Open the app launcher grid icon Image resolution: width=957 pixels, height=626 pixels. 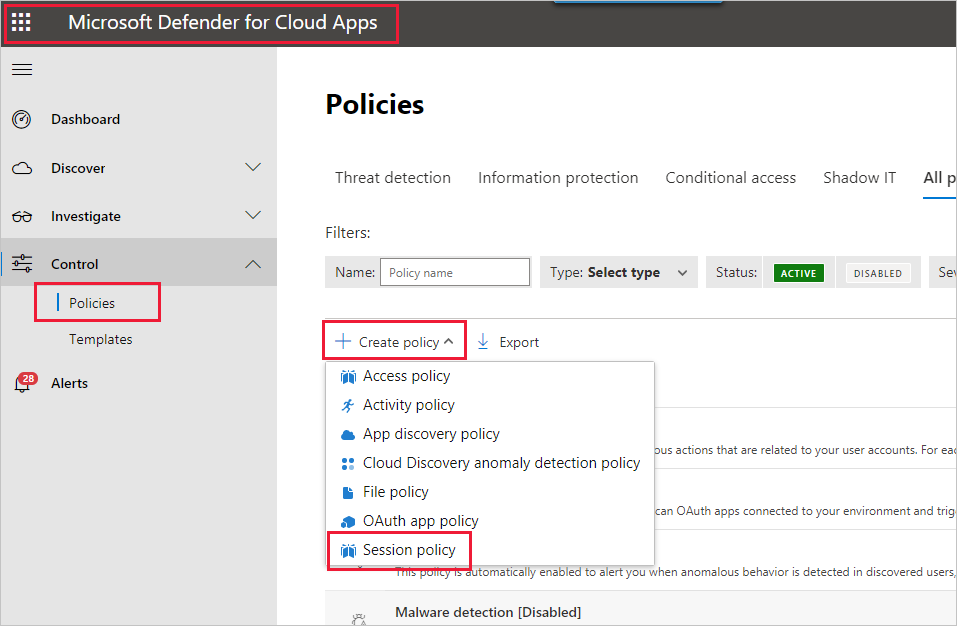click(x=21, y=22)
